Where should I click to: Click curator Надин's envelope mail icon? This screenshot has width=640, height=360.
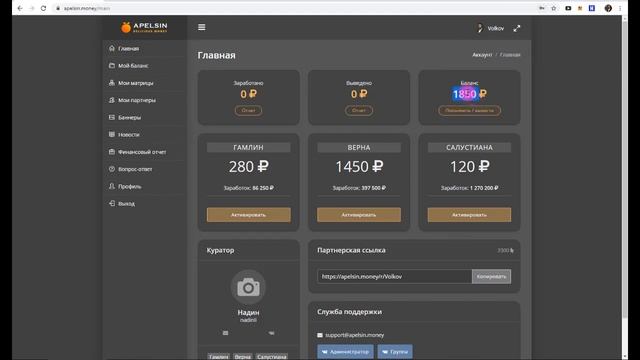(225, 333)
